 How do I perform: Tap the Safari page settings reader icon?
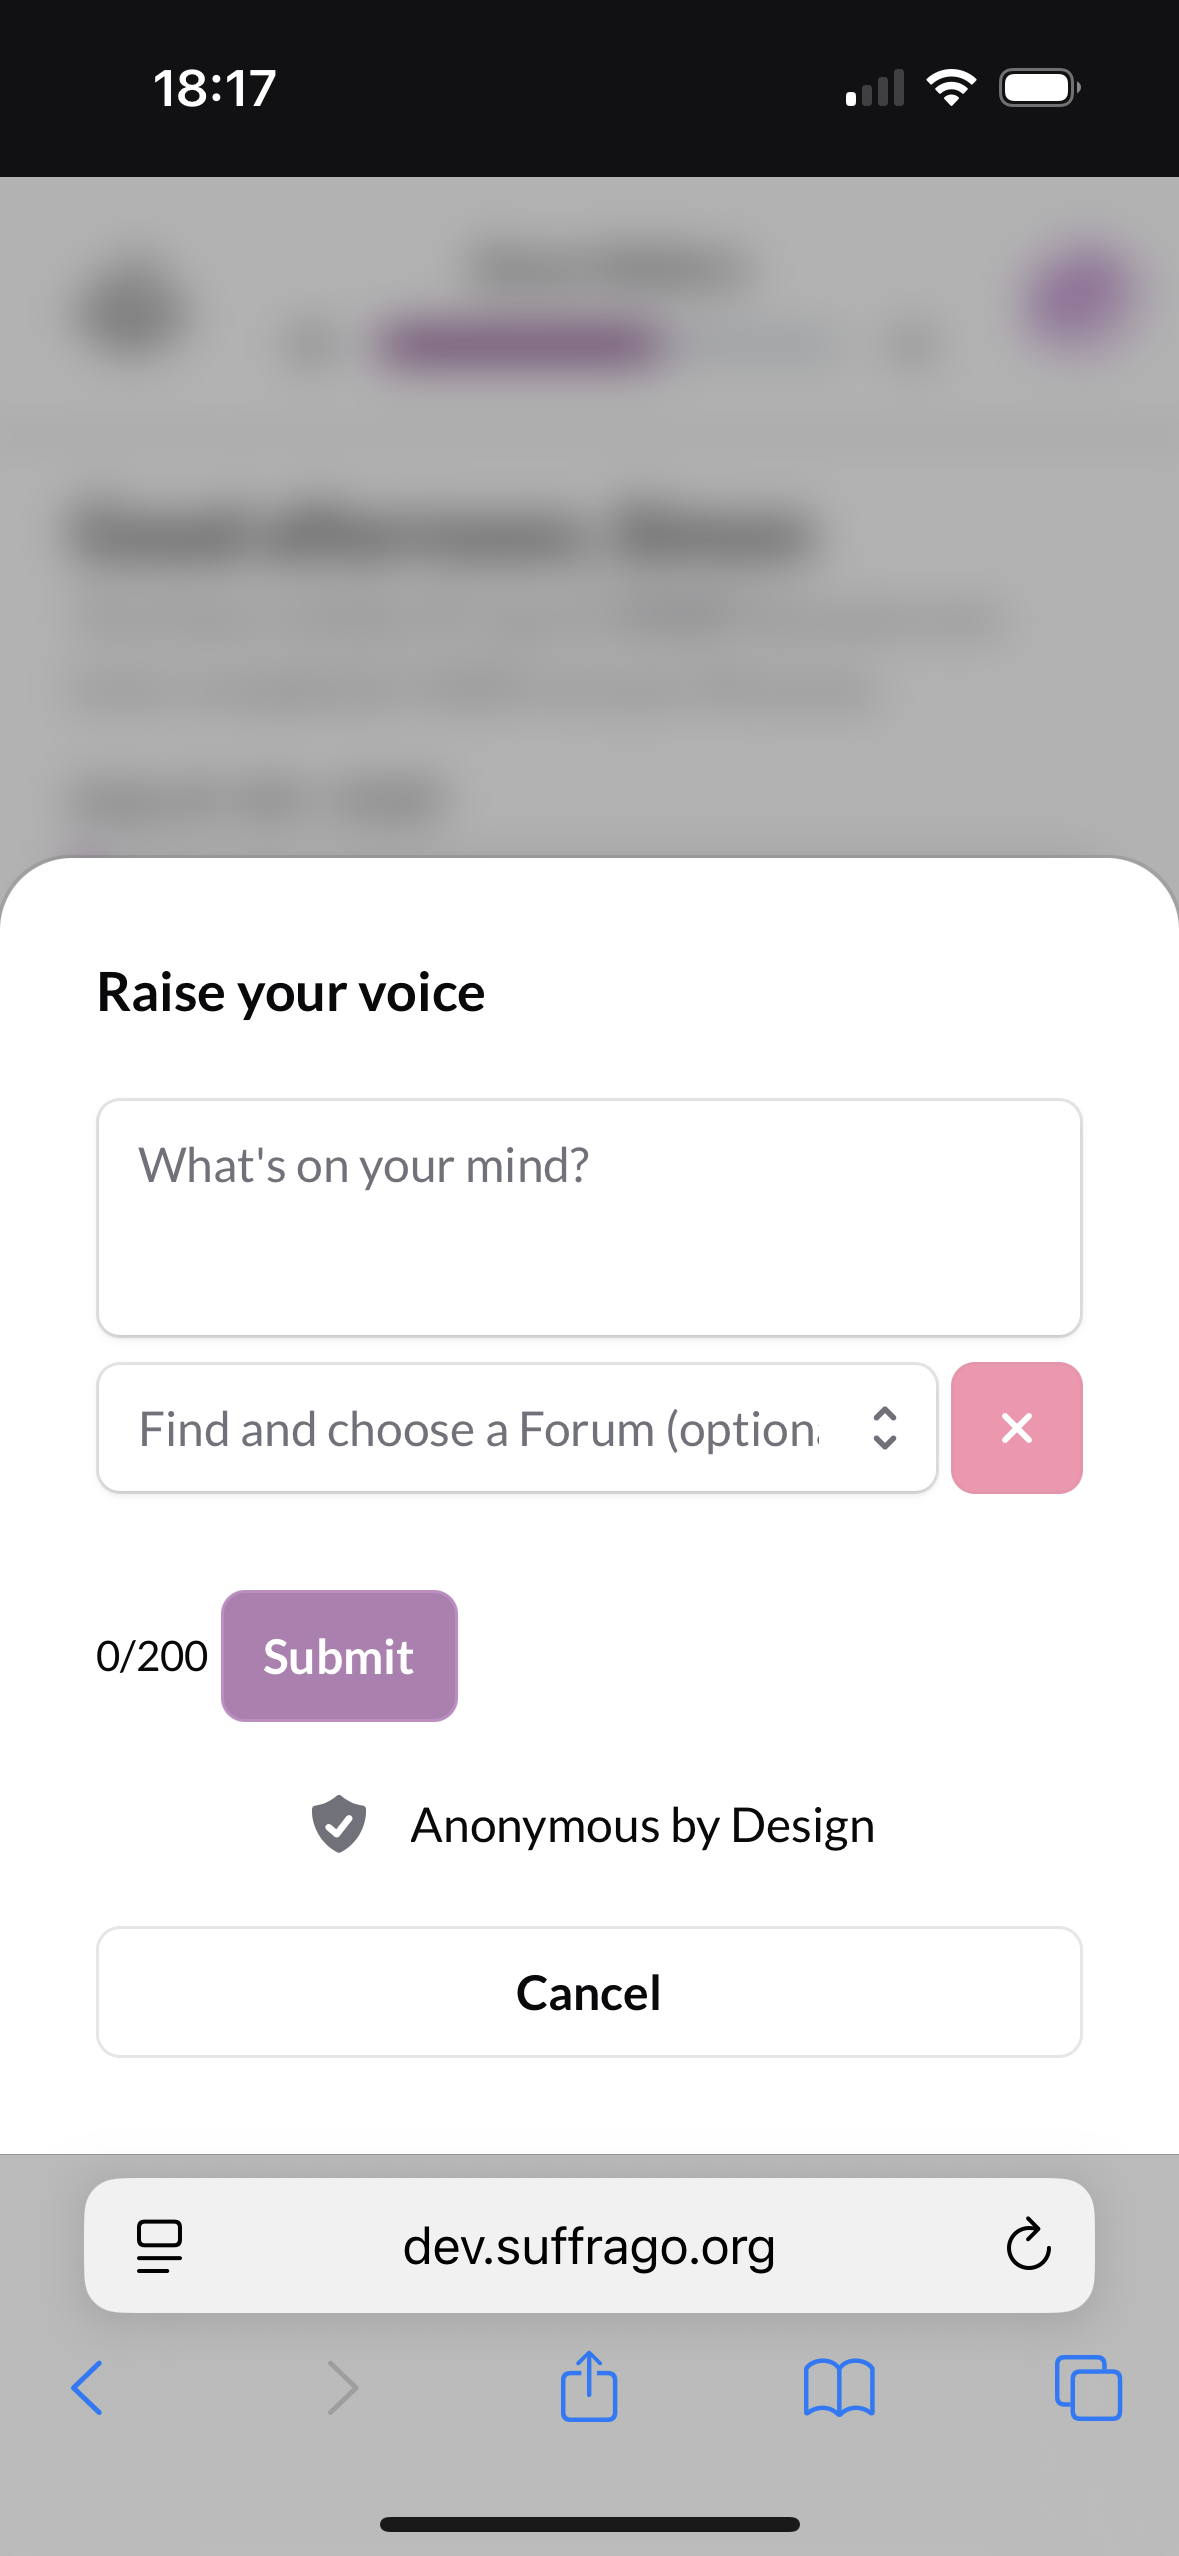[x=159, y=2246]
